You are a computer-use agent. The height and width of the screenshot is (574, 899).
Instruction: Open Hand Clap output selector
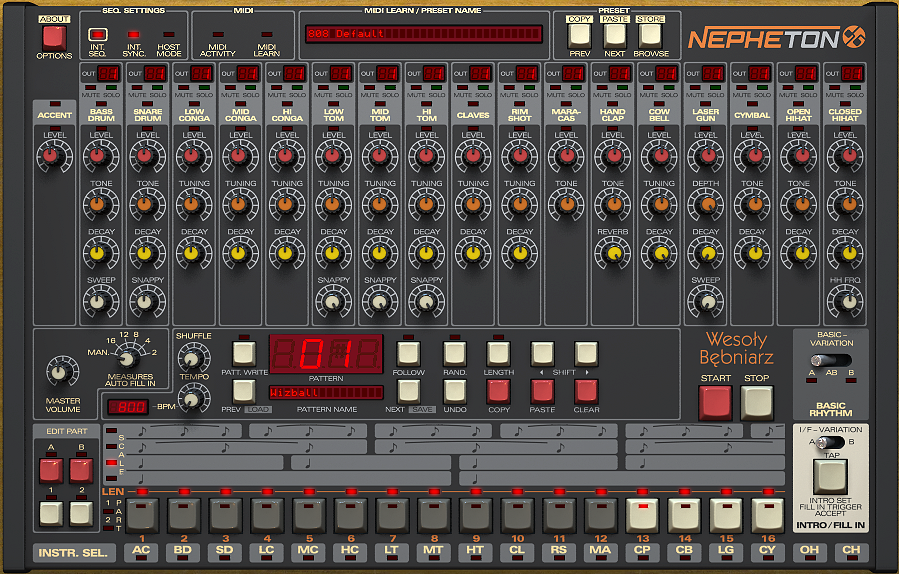tap(619, 73)
